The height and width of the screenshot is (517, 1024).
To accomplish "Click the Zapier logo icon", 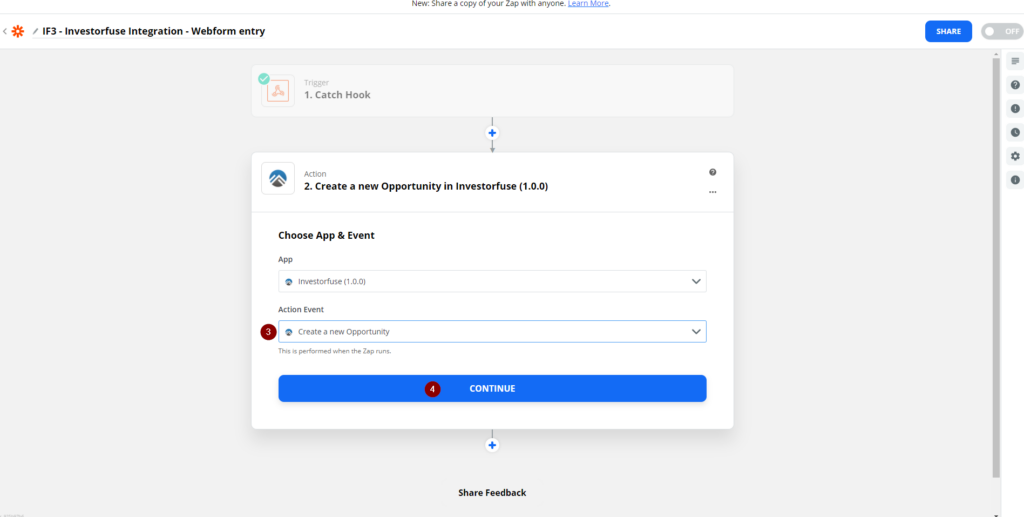I will point(18,31).
